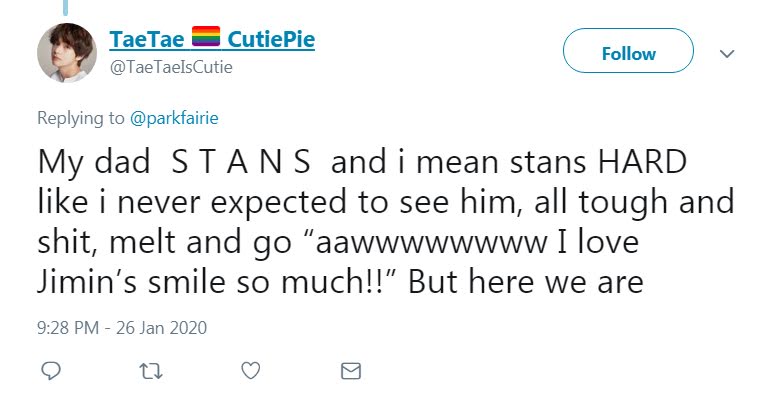Click the 'like i never expected' tweet line
Viewport: 777px width, 408px height.
(x=200, y=203)
